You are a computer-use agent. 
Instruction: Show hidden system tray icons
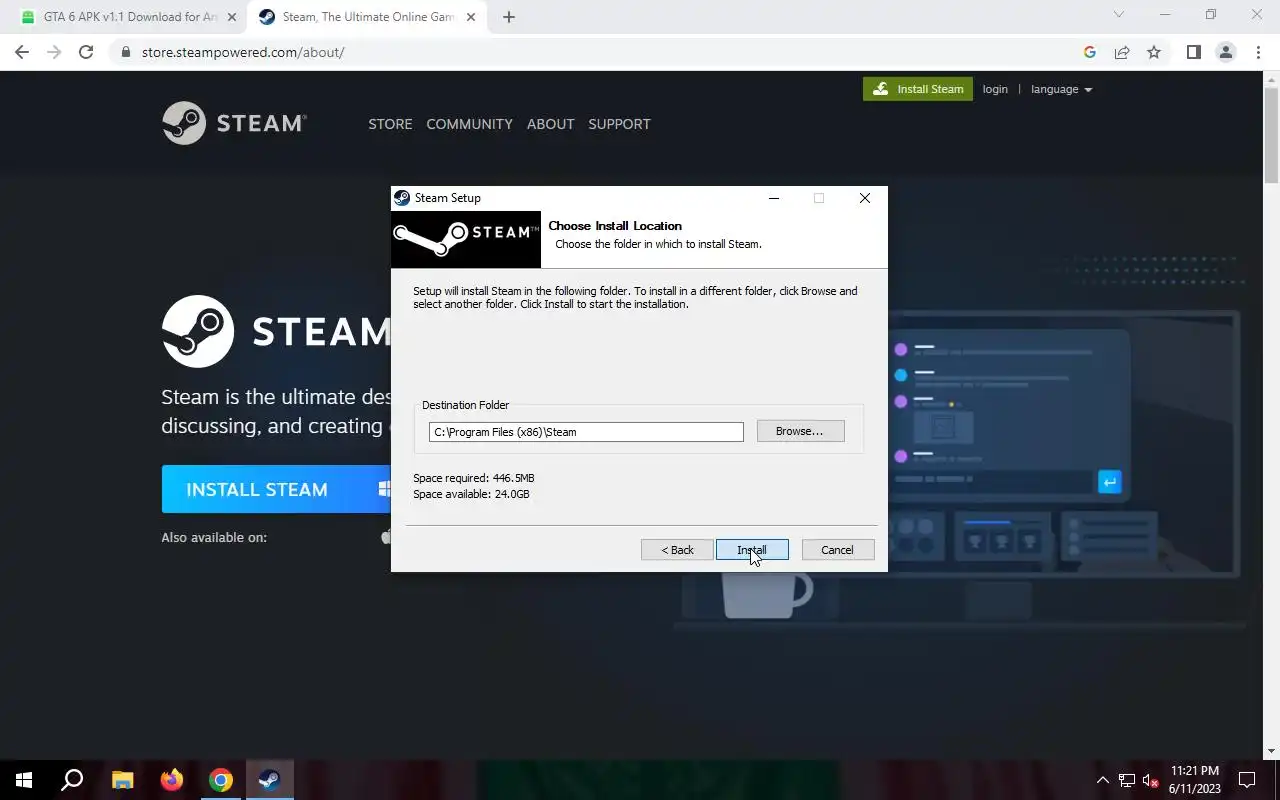pyautogui.click(x=1103, y=780)
